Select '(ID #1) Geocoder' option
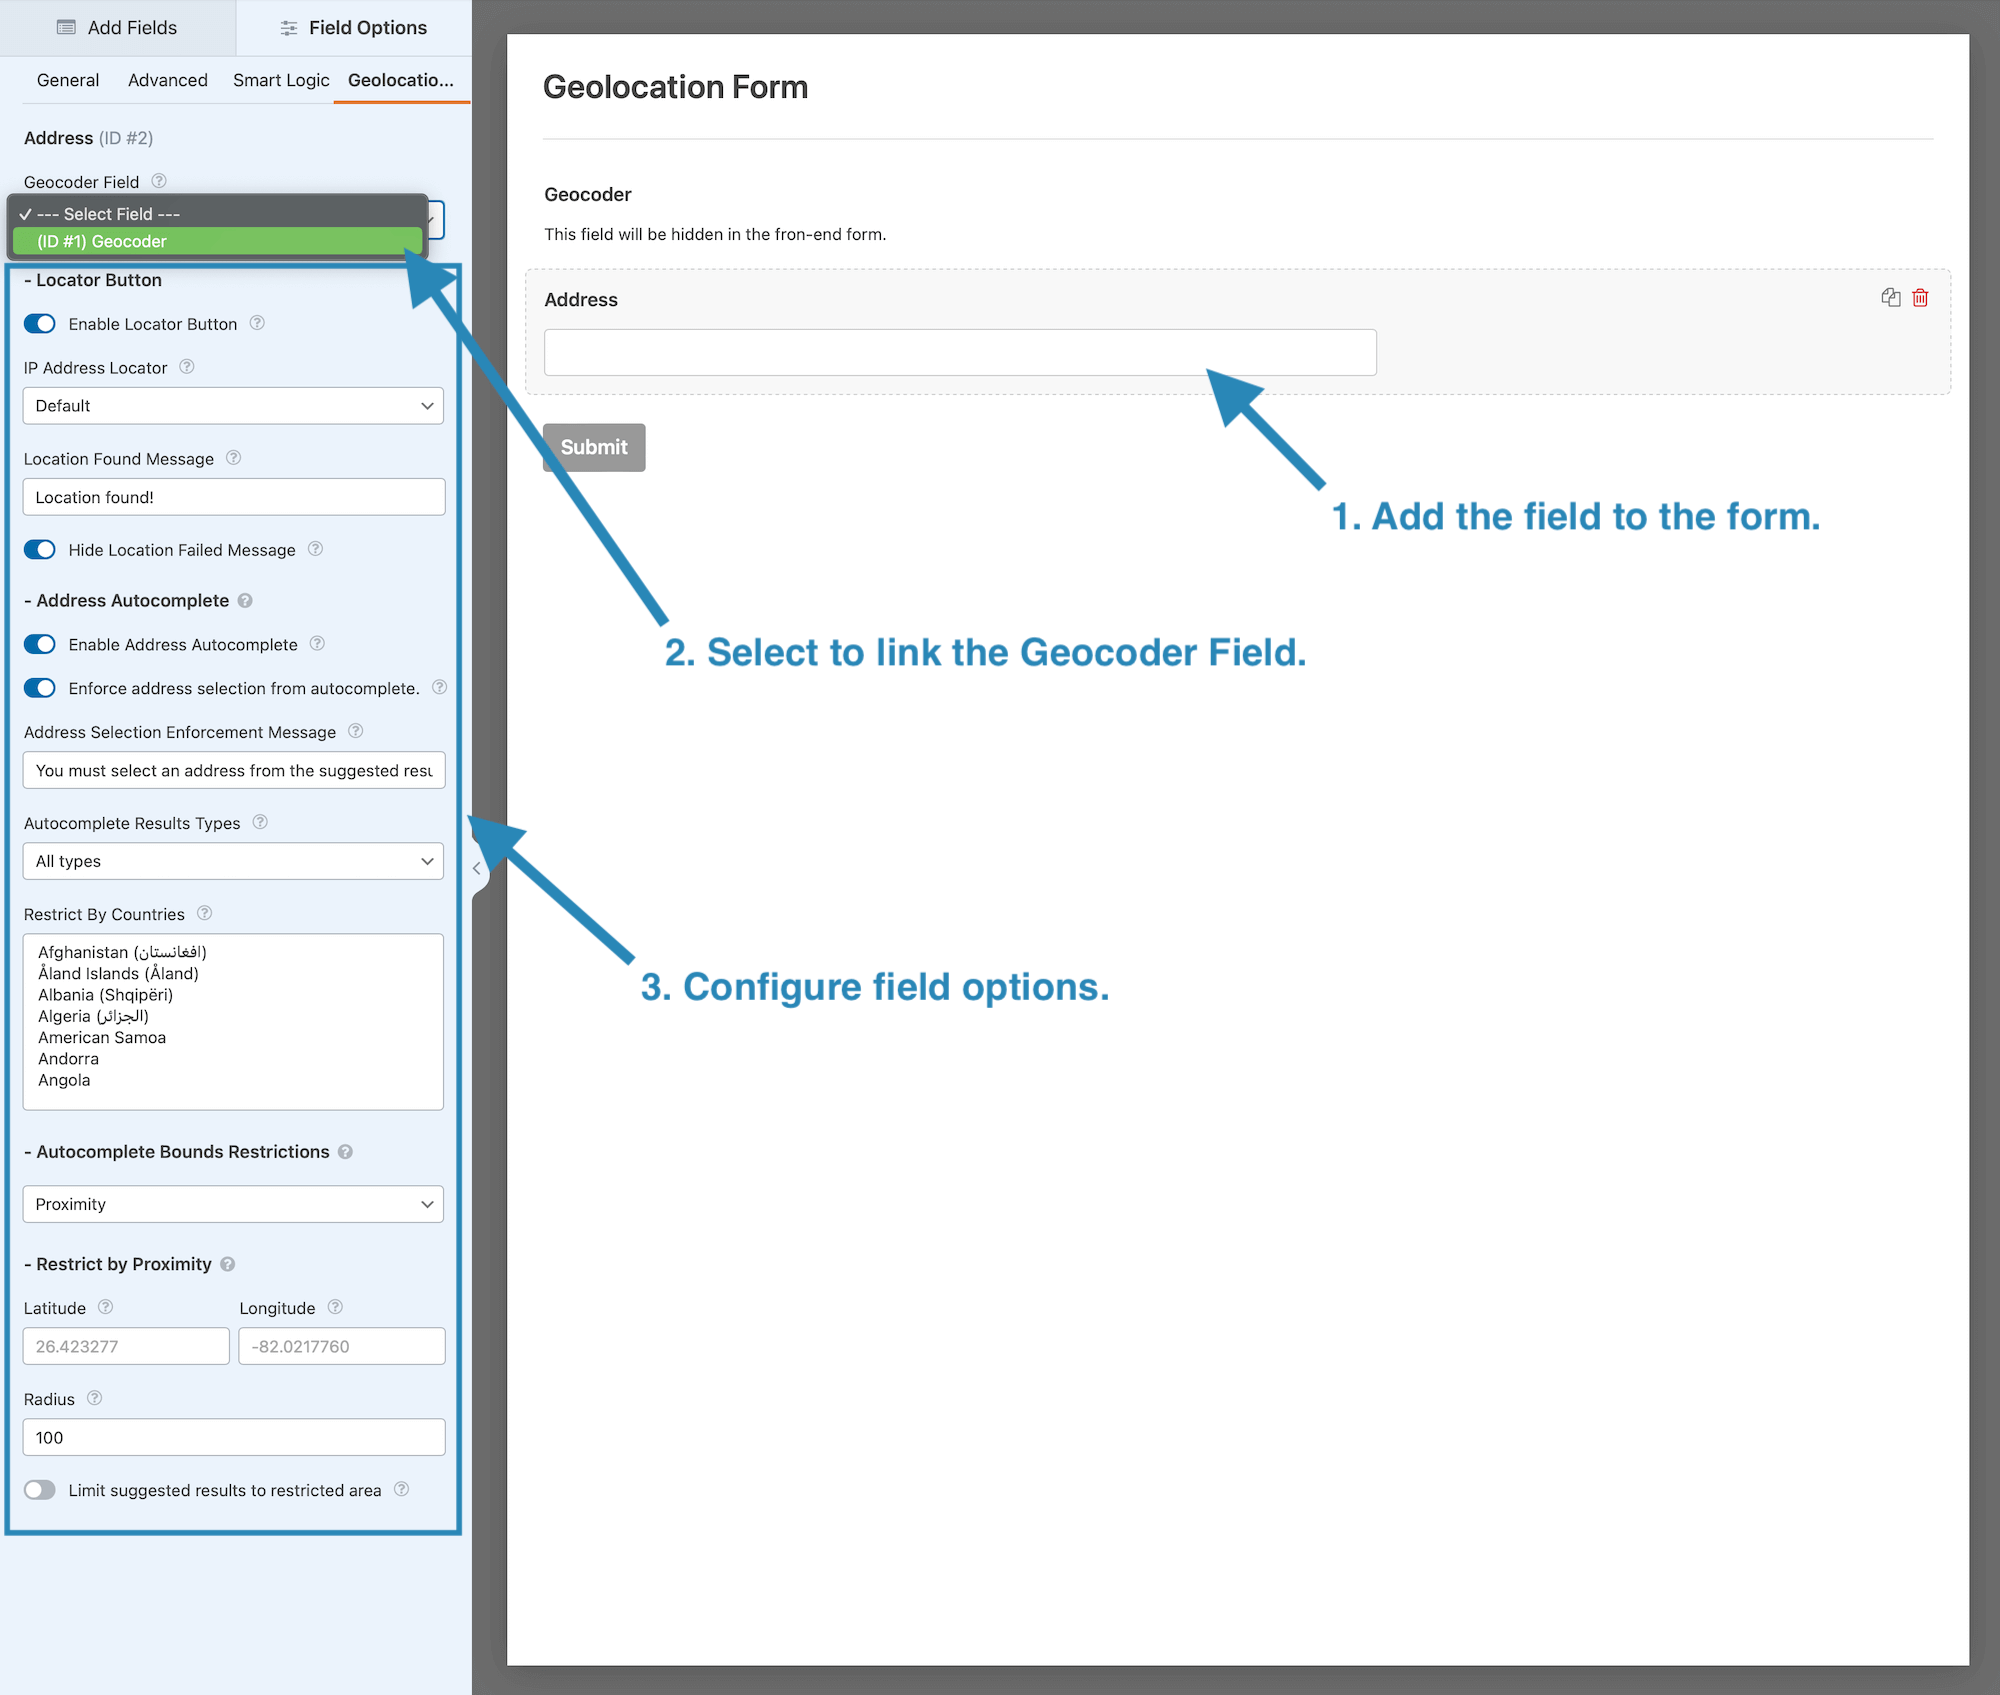The width and height of the screenshot is (2000, 1695). coord(218,241)
